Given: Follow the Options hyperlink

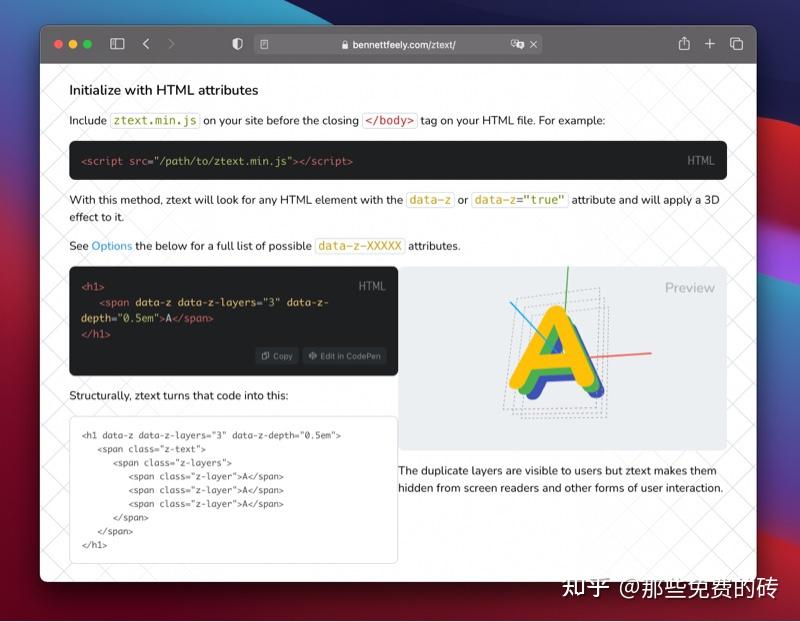Looking at the screenshot, I should (111, 245).
